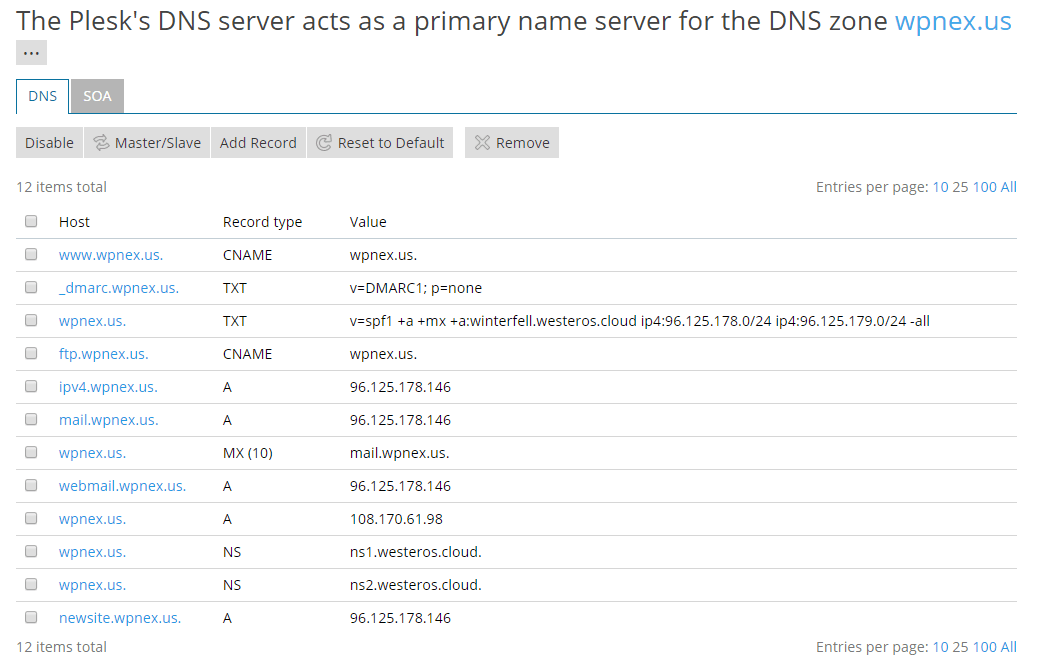Expand the ellipsis menu below the title
This screenshot has height=672, width=1037.
point(31,53)
